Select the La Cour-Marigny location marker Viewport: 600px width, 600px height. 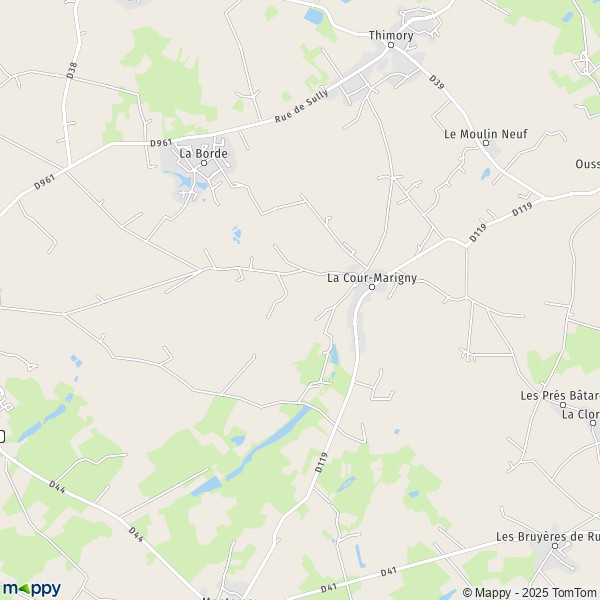372,287
